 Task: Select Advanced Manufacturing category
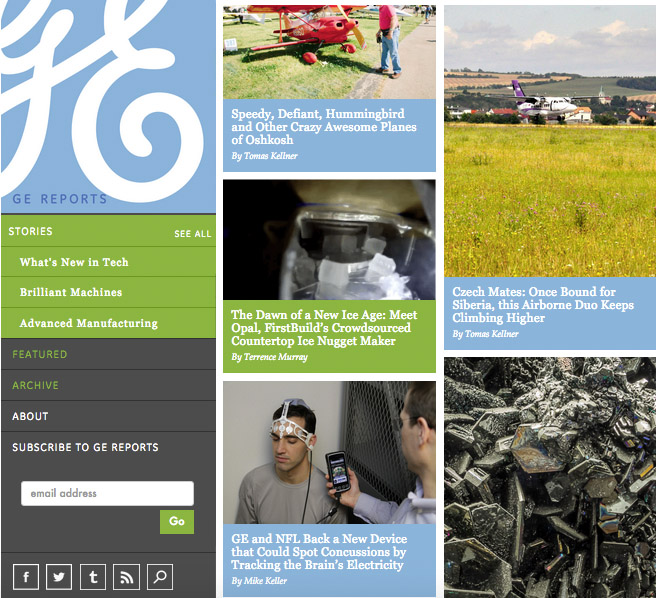[108, 323]
